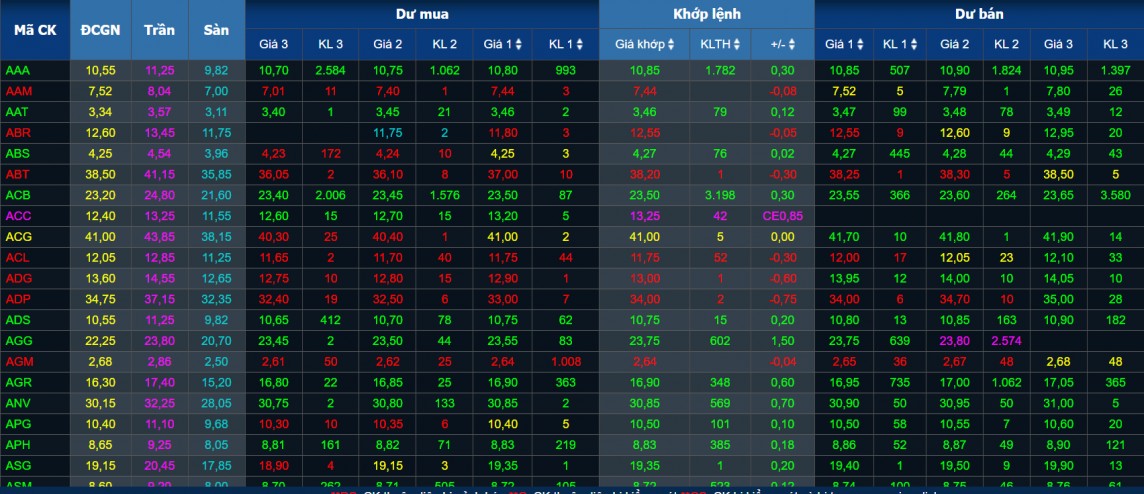Select the Dư bán group header
The image size is (1144, 494).
(979, 14)
